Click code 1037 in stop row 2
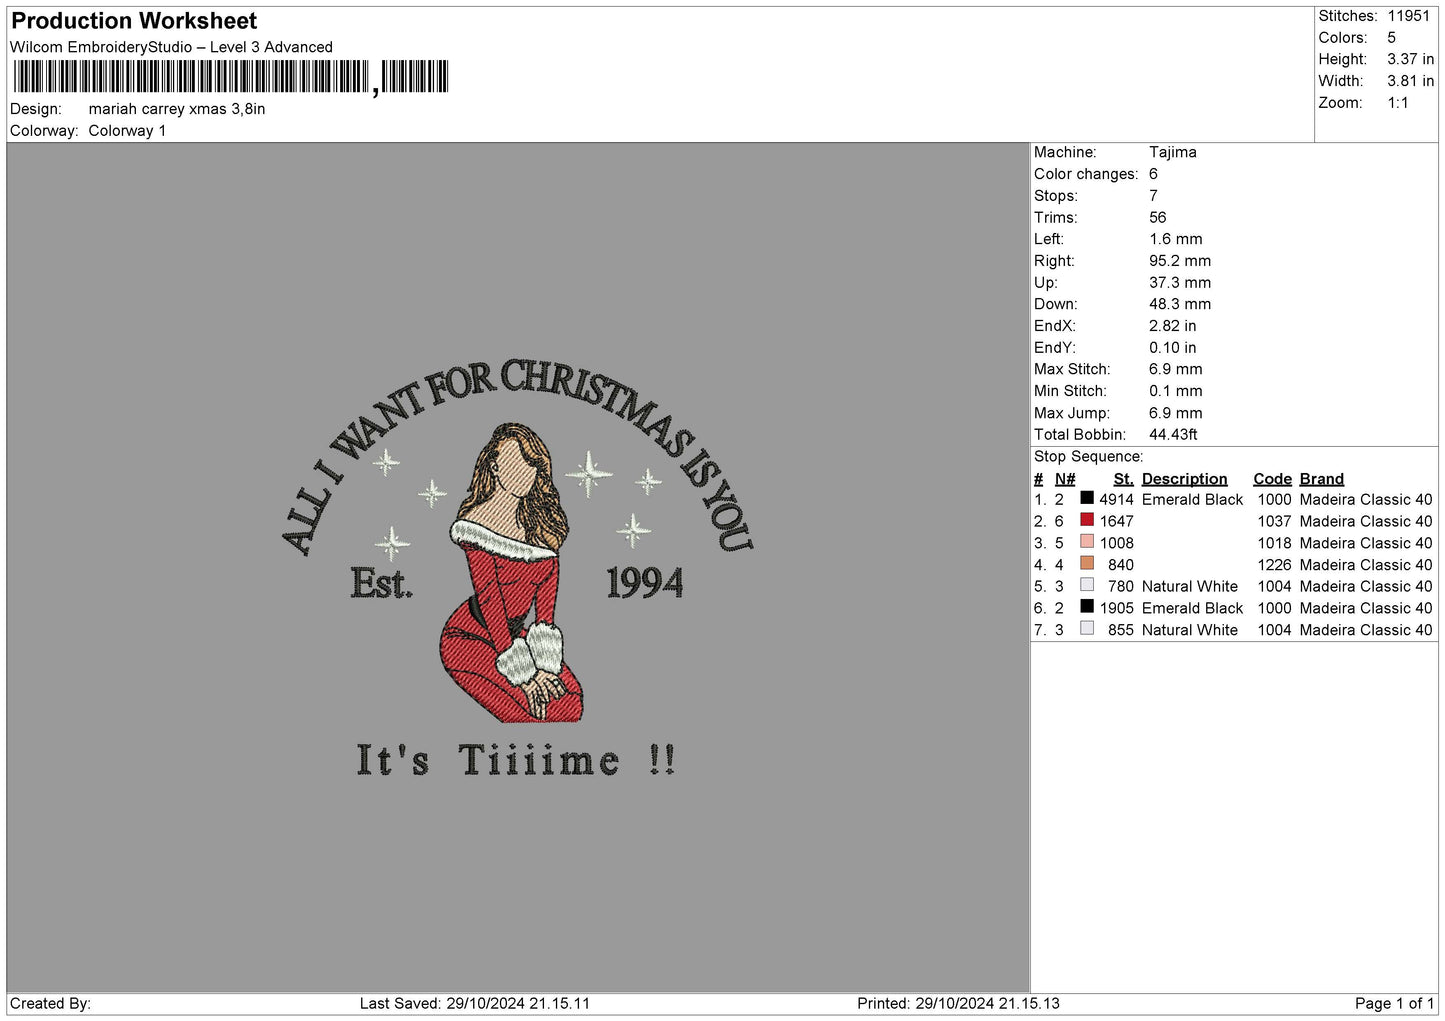 coord(1275,521)
